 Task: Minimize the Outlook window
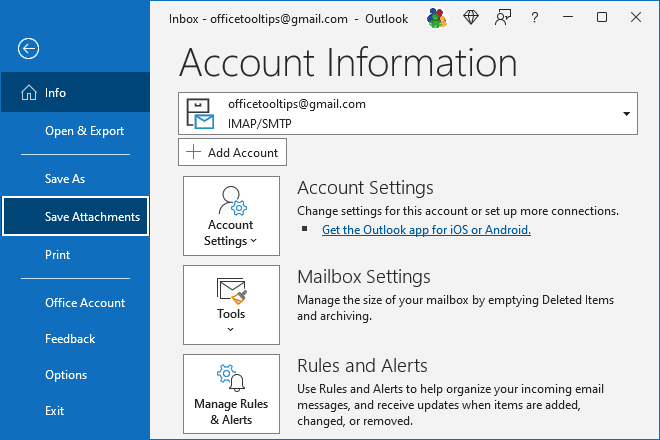568,17
